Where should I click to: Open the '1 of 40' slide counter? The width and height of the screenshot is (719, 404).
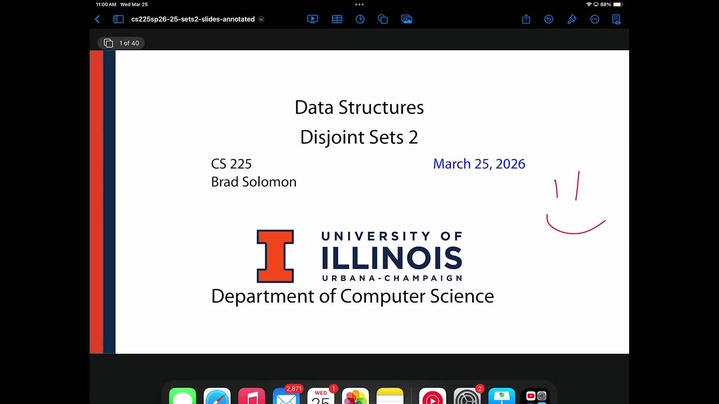pyautogui.click(x=122, y=43)
